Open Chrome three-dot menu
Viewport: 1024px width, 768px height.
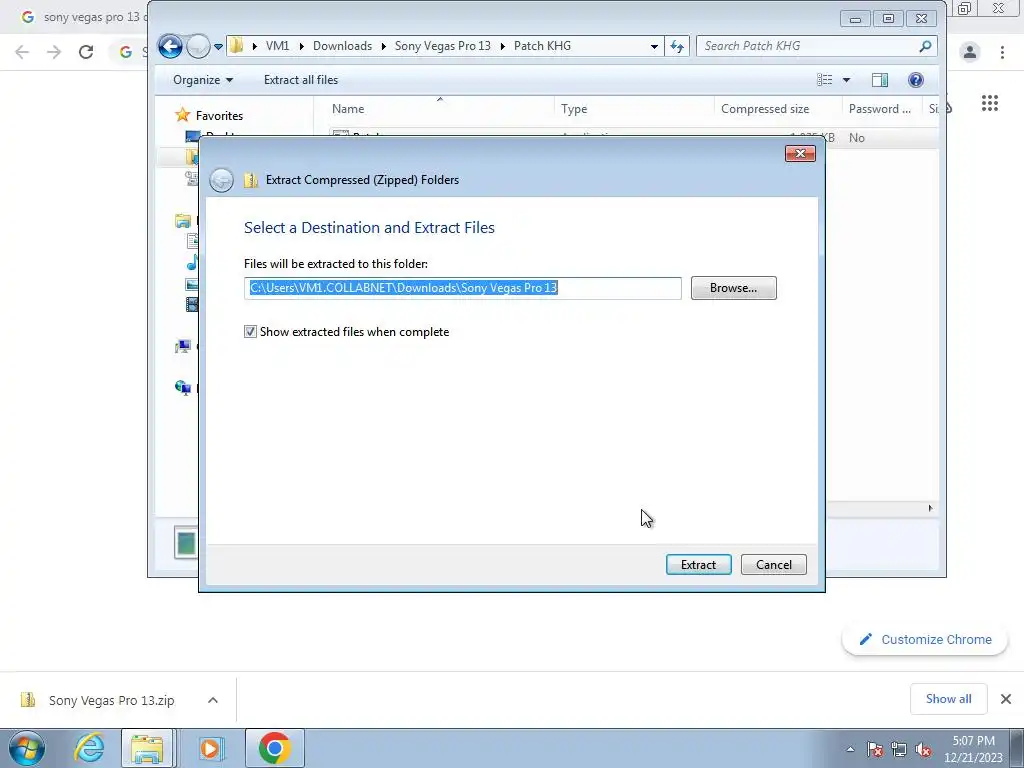(1002, 52)
